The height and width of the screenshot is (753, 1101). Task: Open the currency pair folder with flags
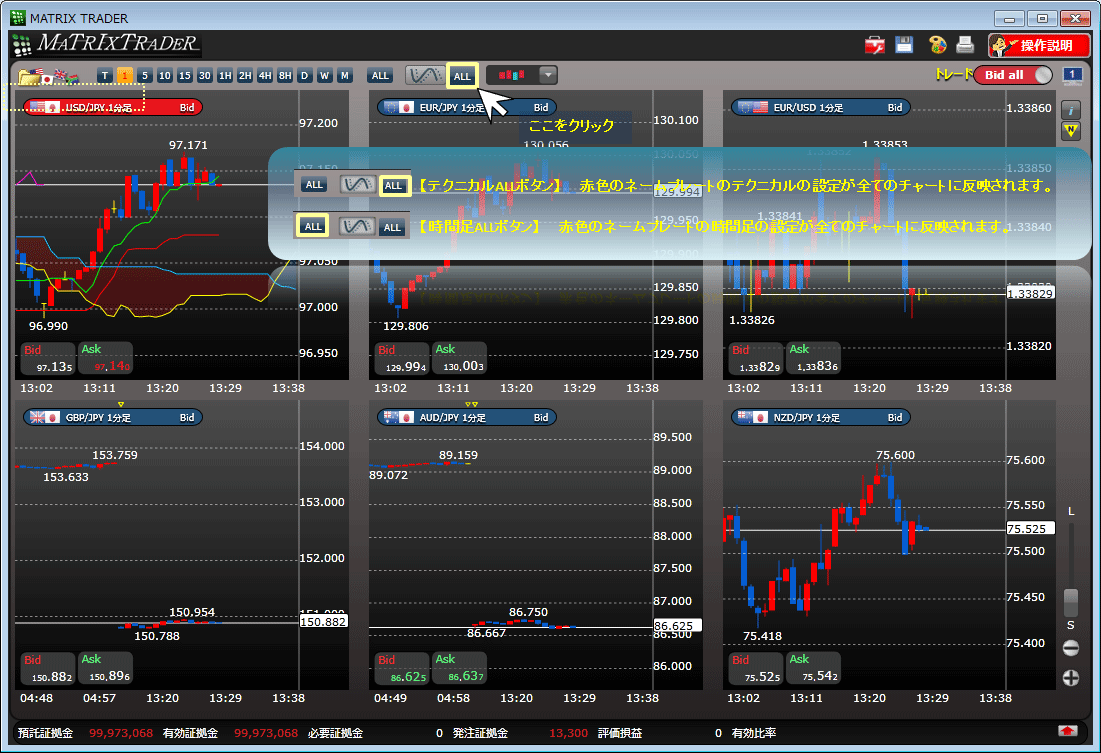48,76
